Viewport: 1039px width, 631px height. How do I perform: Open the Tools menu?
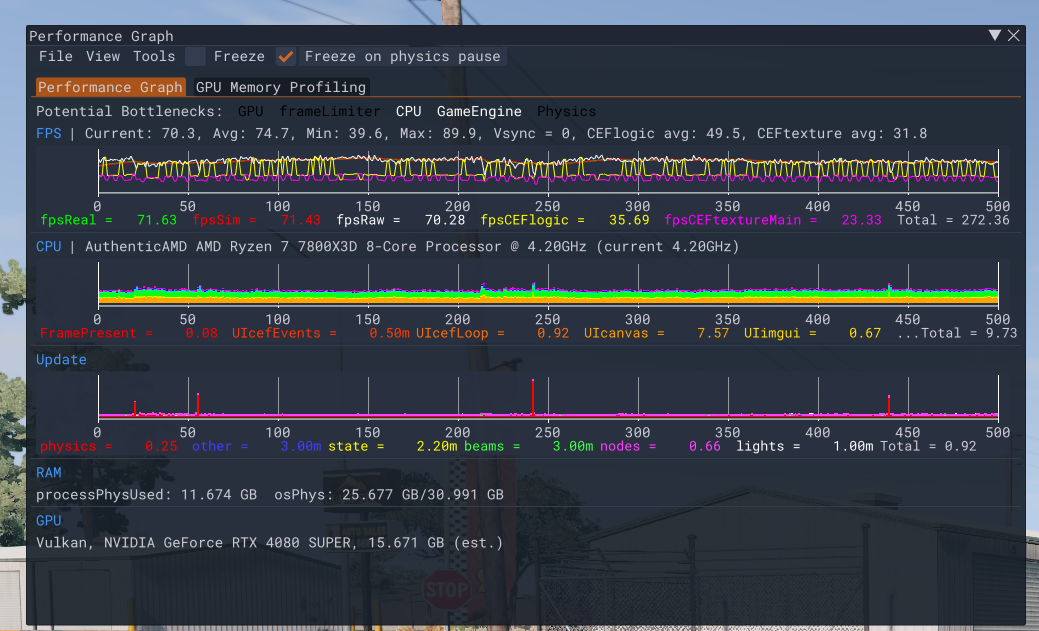click(154, 56)
